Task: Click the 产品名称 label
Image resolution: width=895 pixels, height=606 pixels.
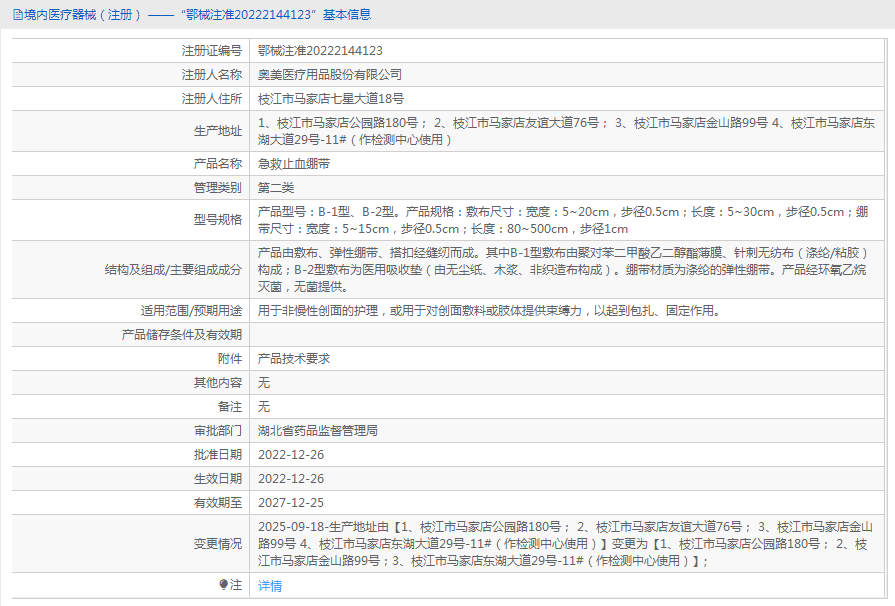Action: click(x=217, y=164)
